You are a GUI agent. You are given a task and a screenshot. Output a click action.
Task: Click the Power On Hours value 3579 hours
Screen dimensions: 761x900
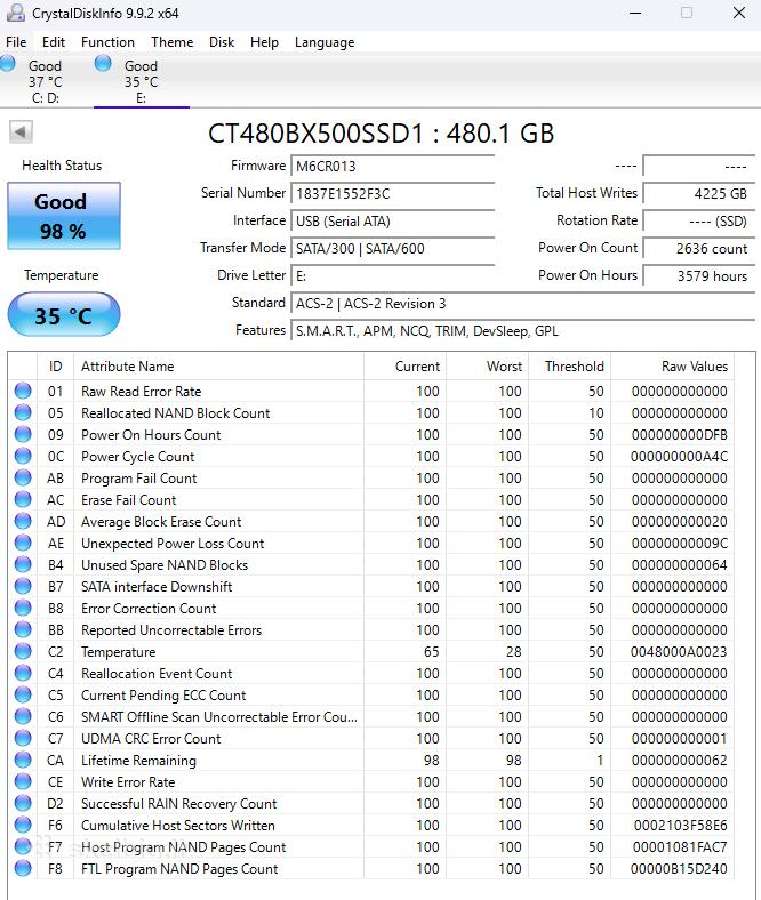(699, 276)
